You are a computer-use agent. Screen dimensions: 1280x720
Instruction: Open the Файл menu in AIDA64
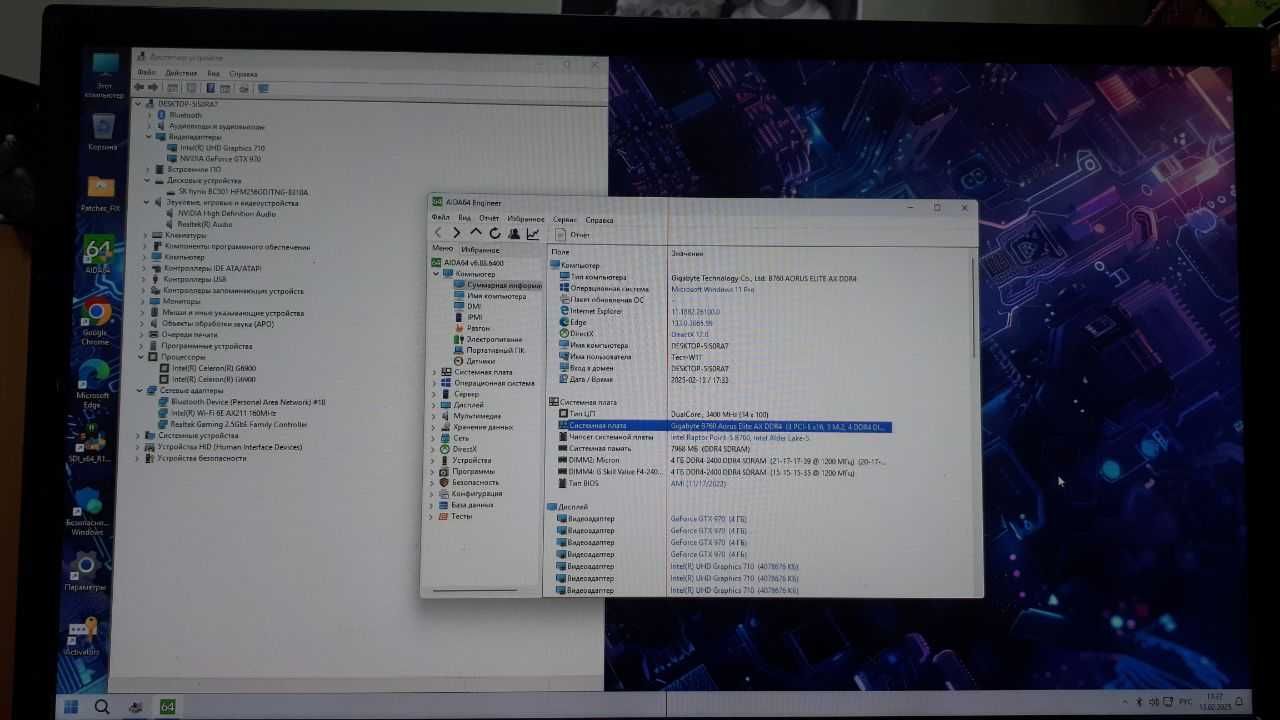coord(440,218)
